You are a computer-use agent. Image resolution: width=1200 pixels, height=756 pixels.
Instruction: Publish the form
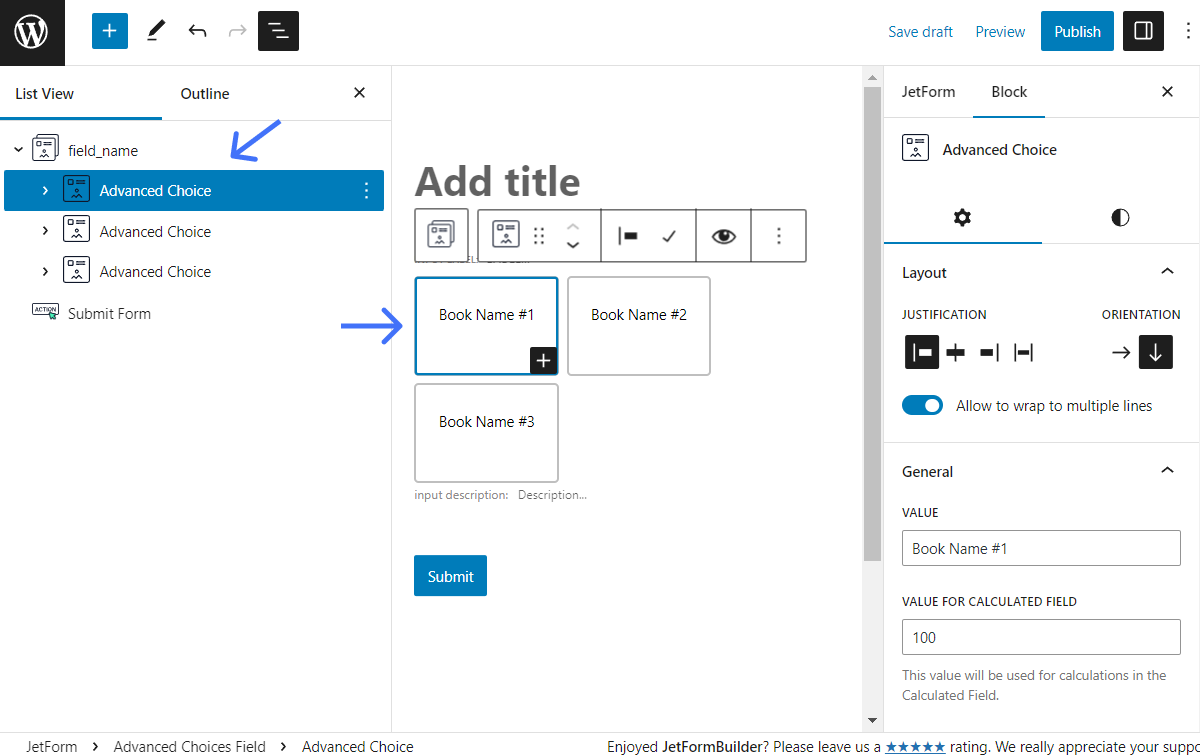pos(1077,31)
